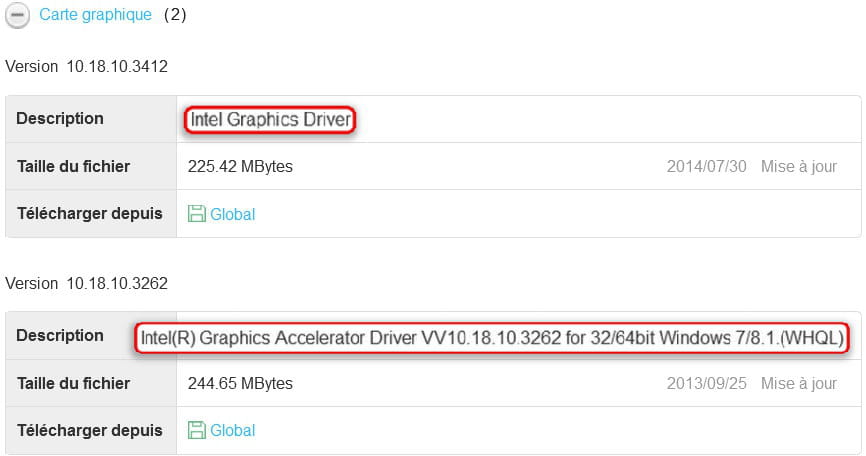Click the floppy disk icon for version 10.18.10.3412

point(196,214)
